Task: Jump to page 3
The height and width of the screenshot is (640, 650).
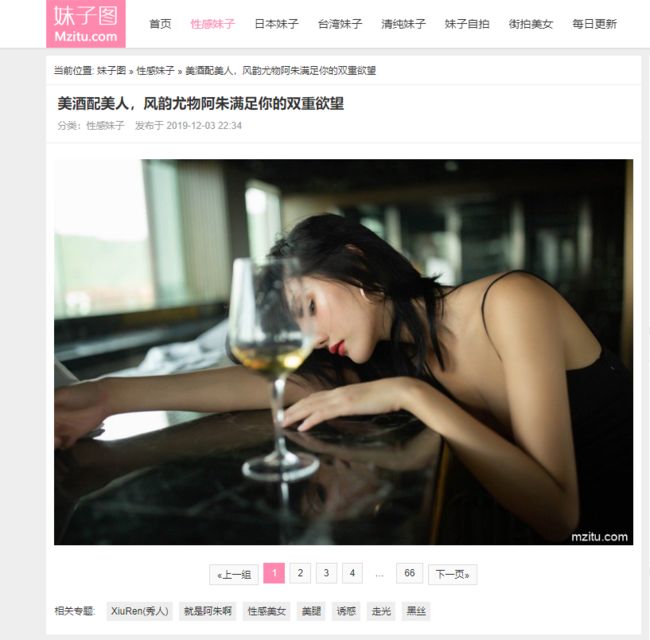Action: 326,573
